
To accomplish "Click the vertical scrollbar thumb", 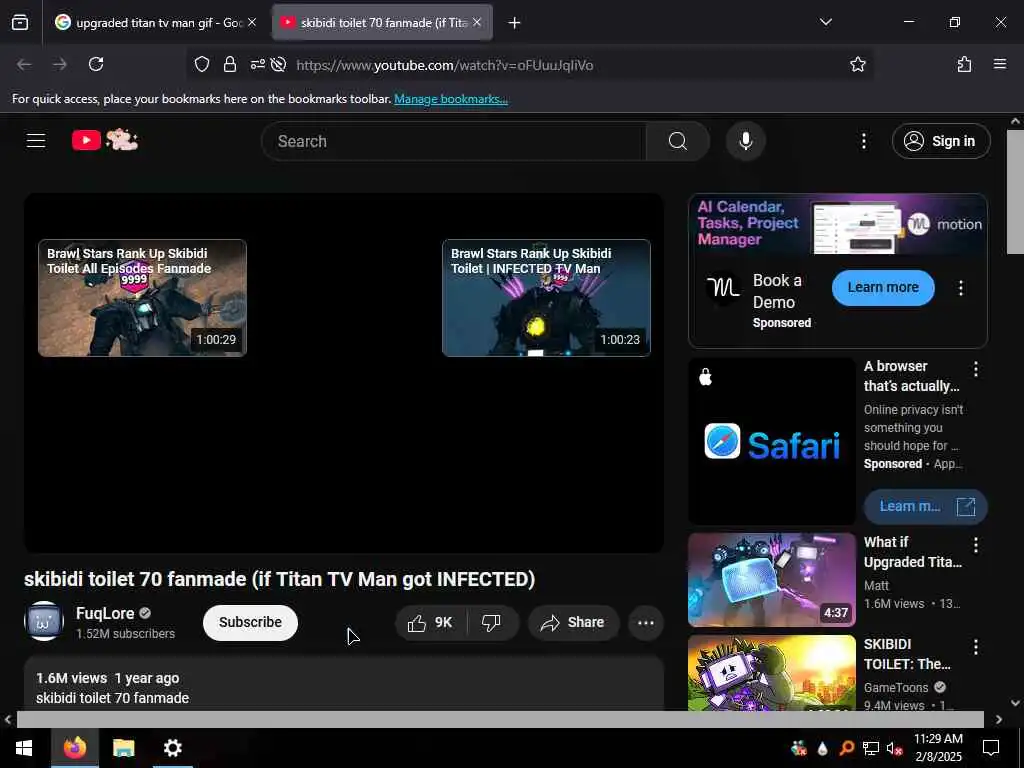I will pyautogui.click(x=1015, y=192).
